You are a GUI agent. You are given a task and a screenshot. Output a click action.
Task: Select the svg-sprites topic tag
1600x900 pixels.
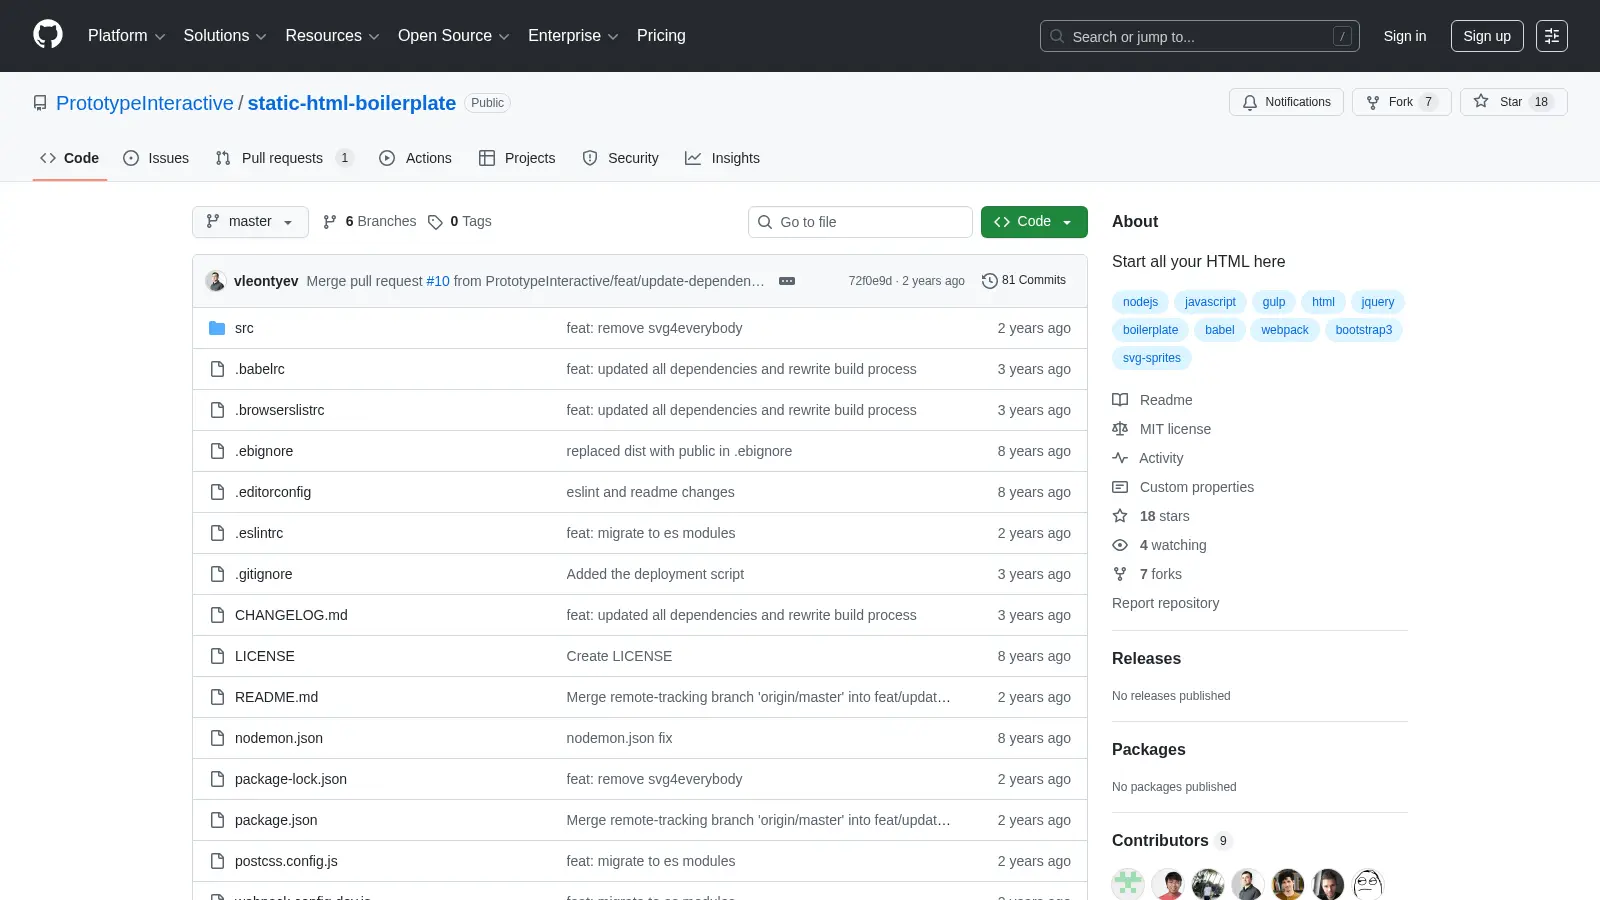point(1152,358)
